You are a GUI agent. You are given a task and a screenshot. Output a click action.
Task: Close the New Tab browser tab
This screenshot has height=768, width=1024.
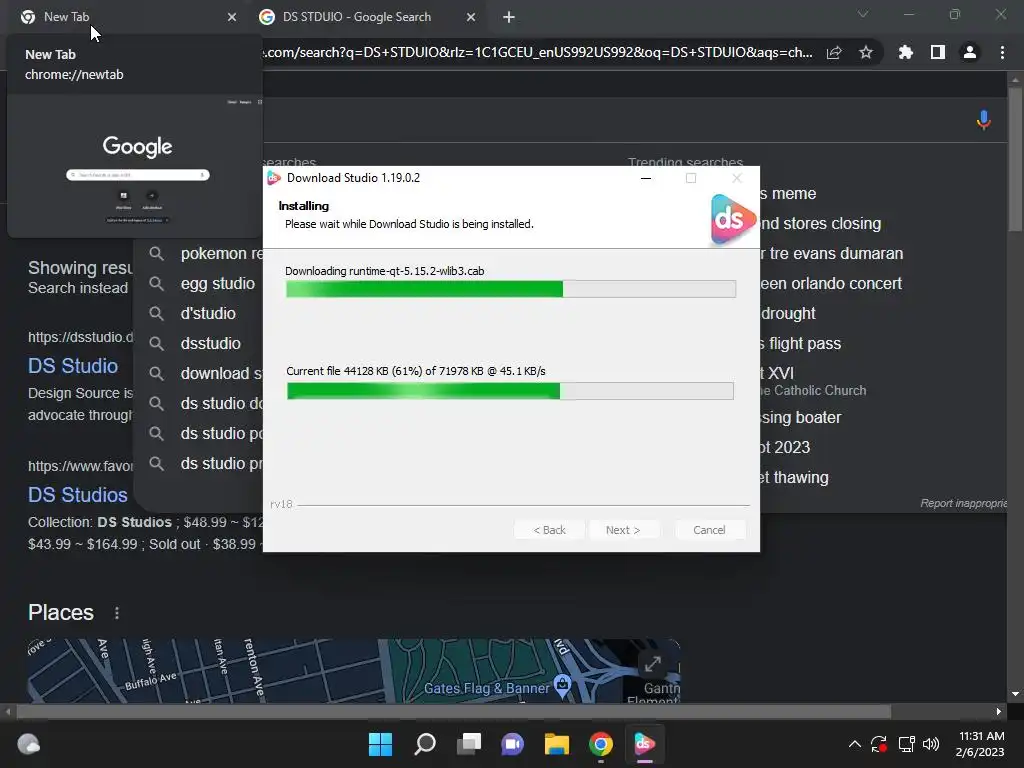point(232,17)
